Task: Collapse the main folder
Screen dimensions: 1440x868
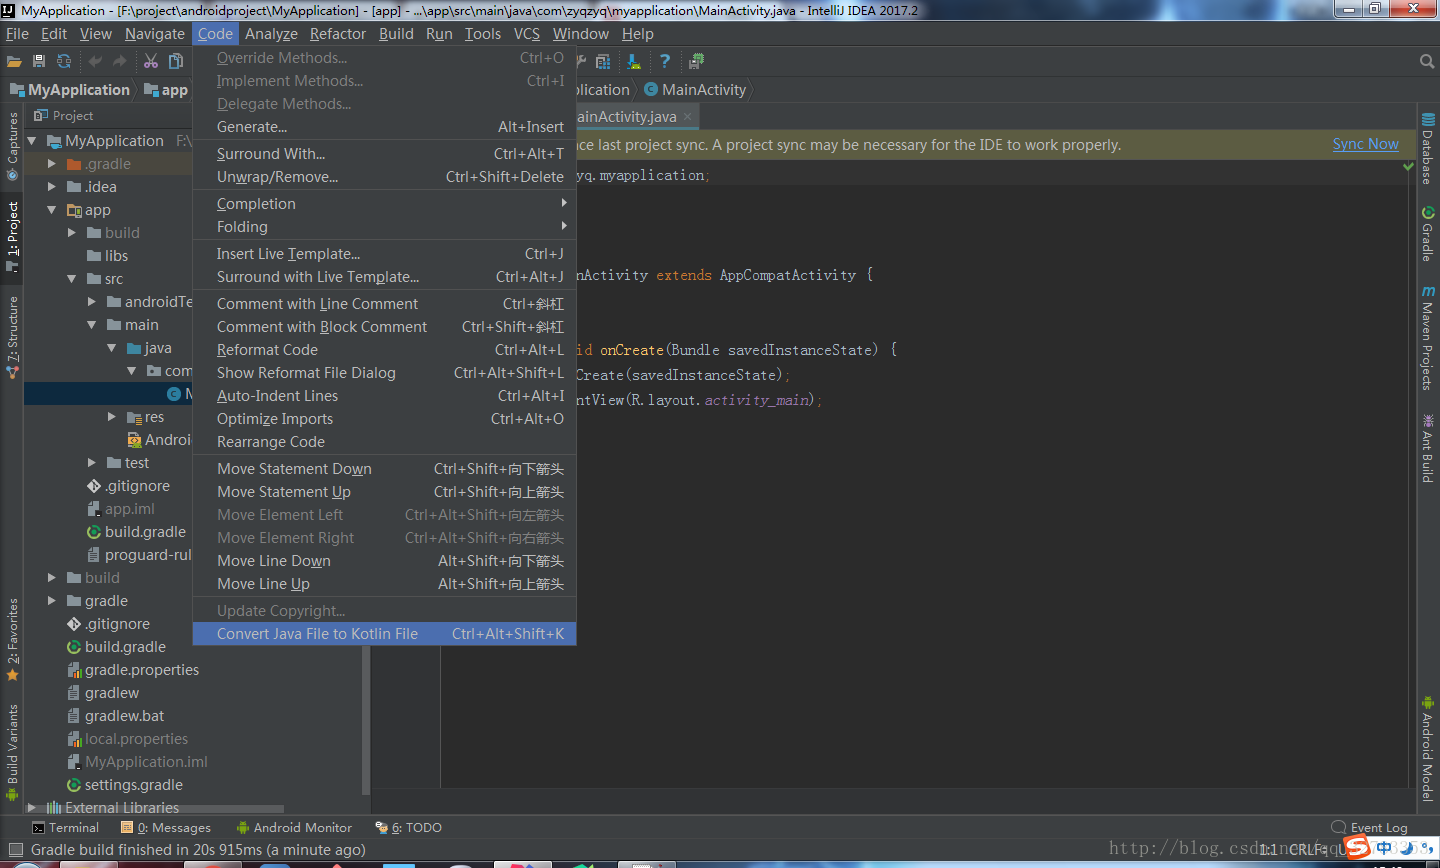Action: [x=92, y=325]
